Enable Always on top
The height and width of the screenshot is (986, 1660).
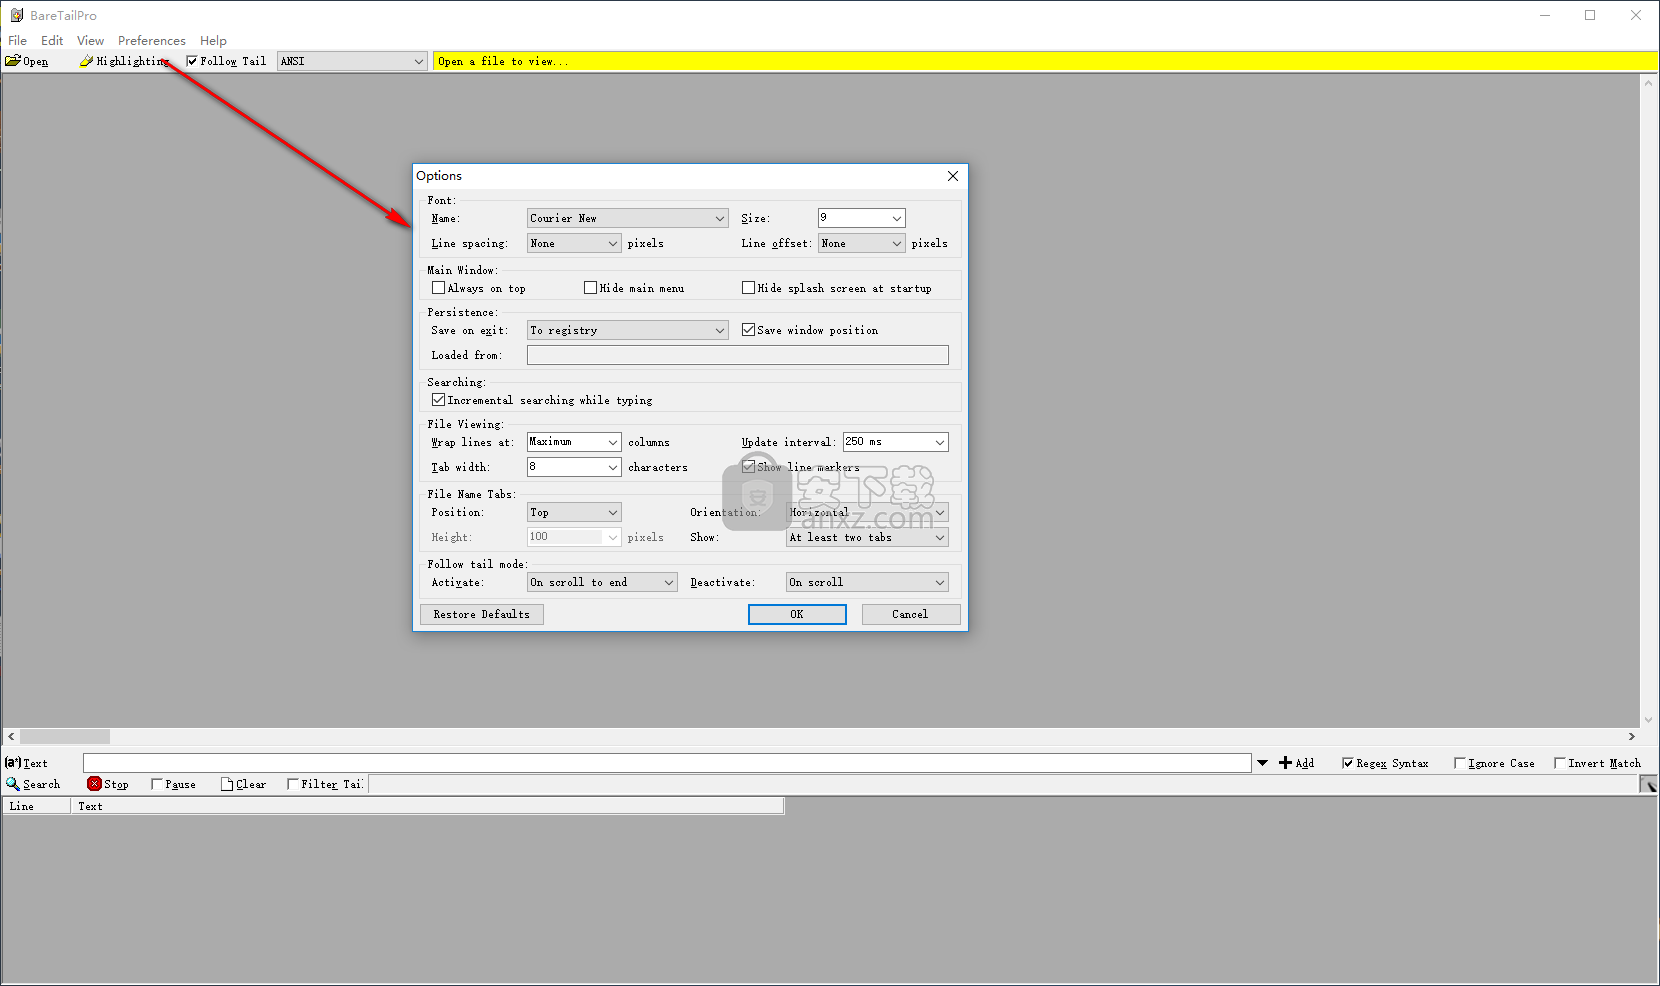438,288
